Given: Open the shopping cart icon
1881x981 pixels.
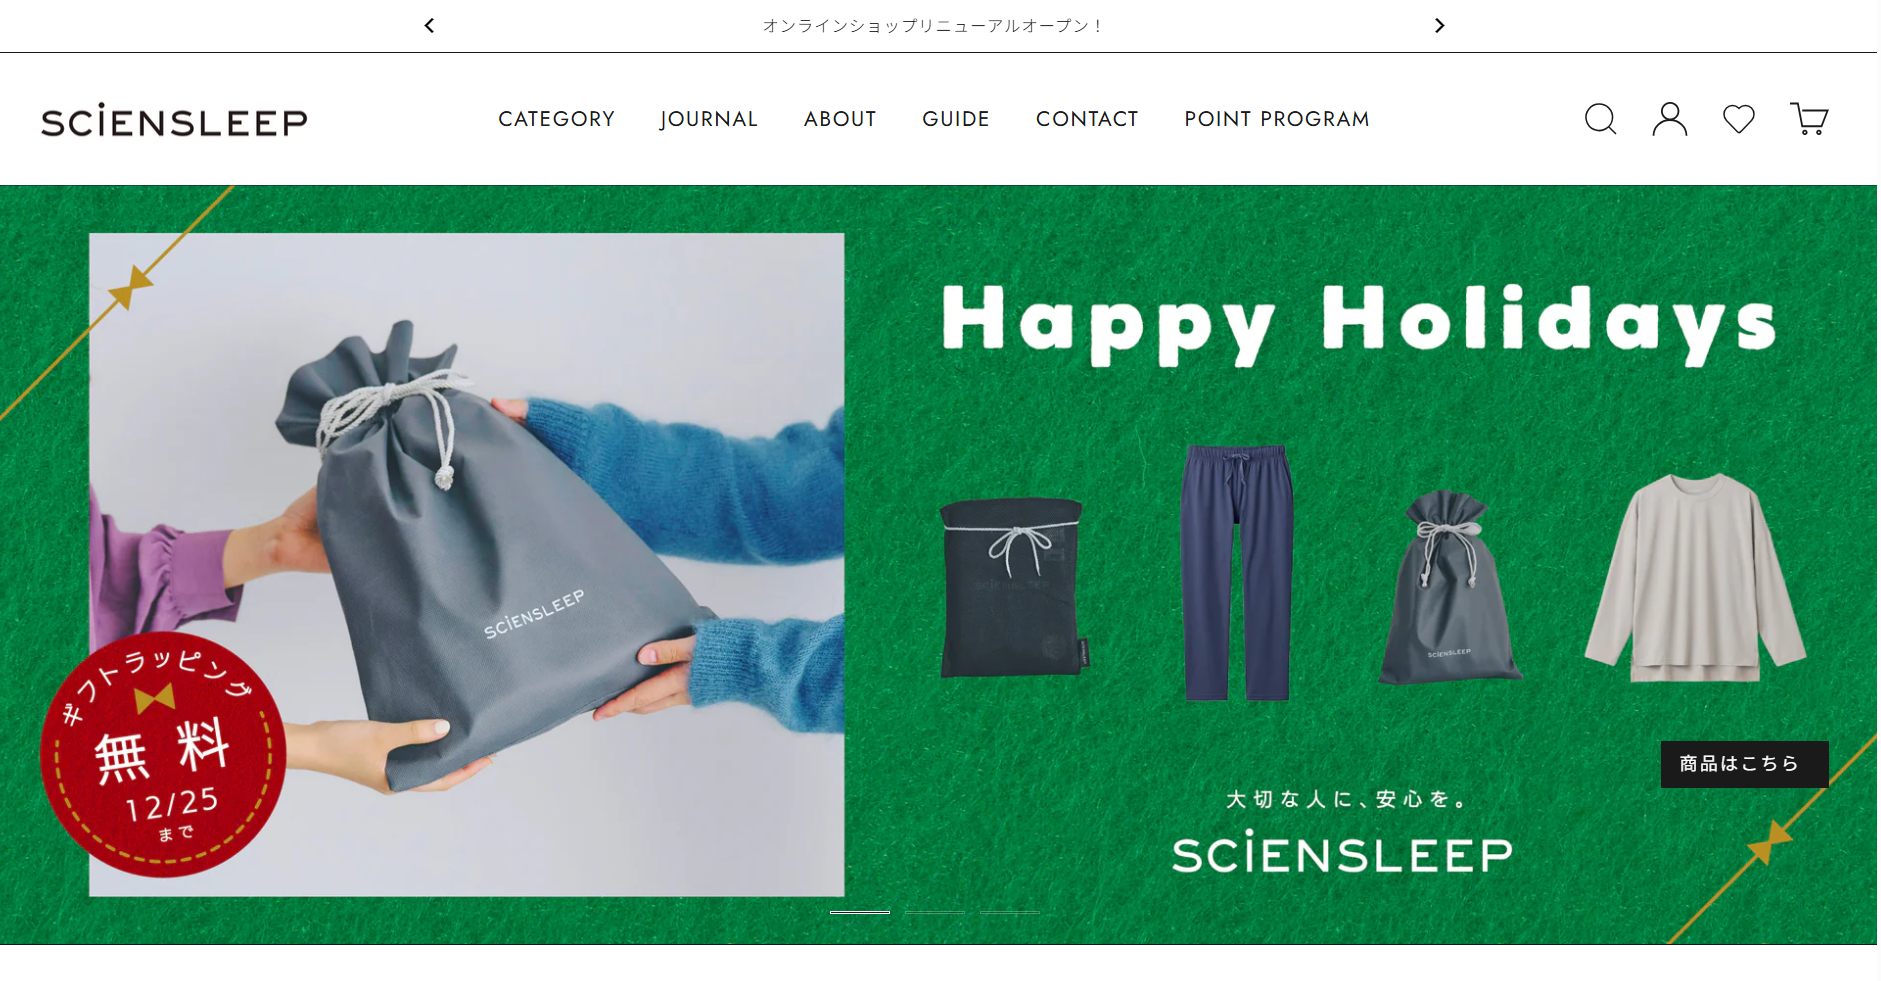Looking at the screenshot, I should click(x=1808, y=119).
